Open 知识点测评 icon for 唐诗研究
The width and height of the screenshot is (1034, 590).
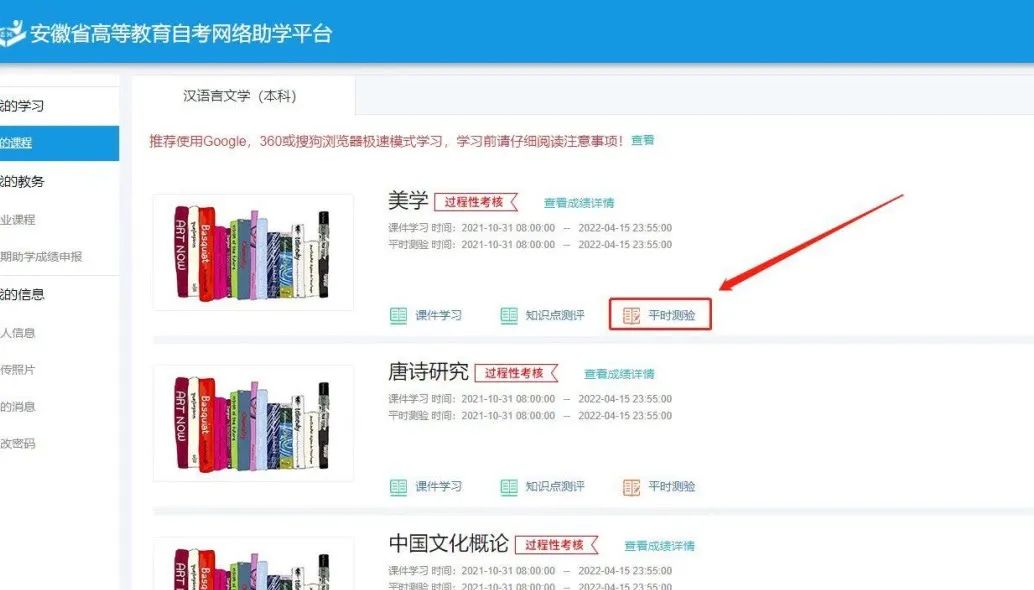[x=508, y=487]
